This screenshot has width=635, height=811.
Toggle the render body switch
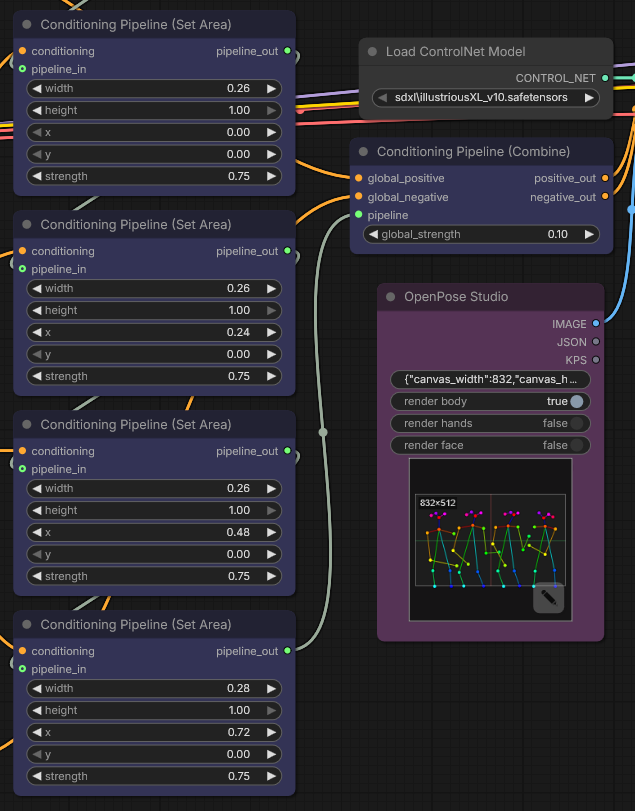click(576, 401)
